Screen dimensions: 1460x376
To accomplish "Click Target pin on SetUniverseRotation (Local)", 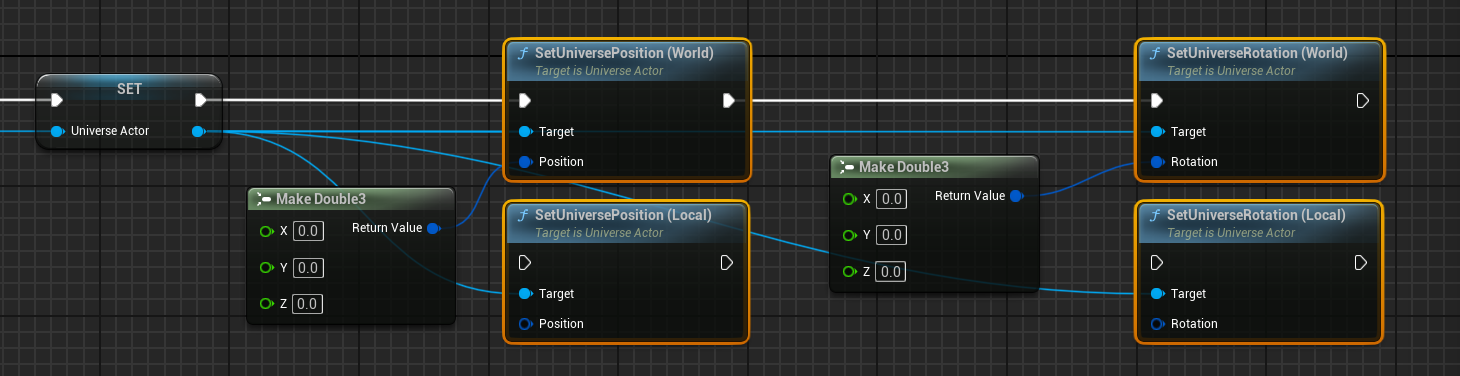I will pyautogui.click(x=1157, y=293).
